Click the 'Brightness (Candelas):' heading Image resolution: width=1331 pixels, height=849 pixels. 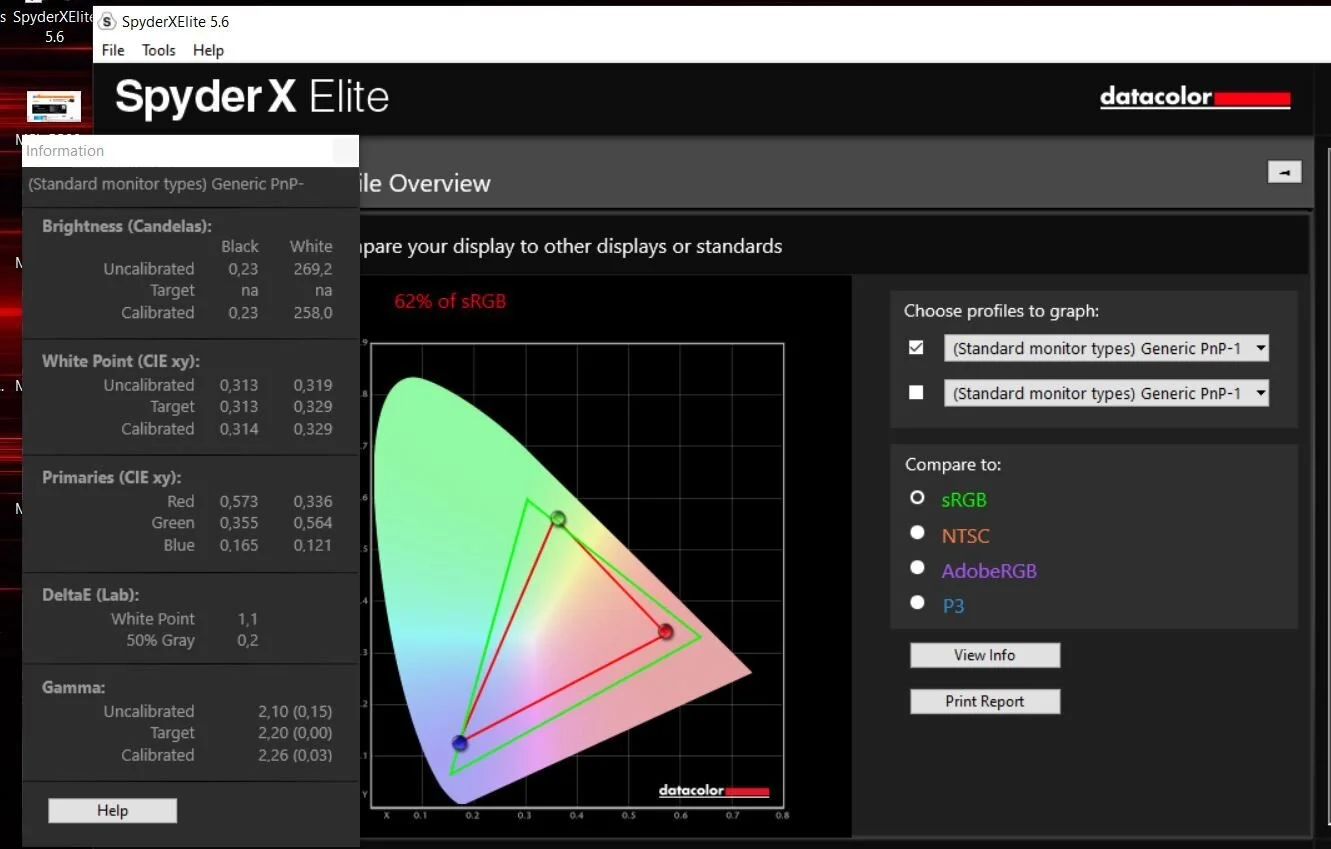[x=127, y=226]
